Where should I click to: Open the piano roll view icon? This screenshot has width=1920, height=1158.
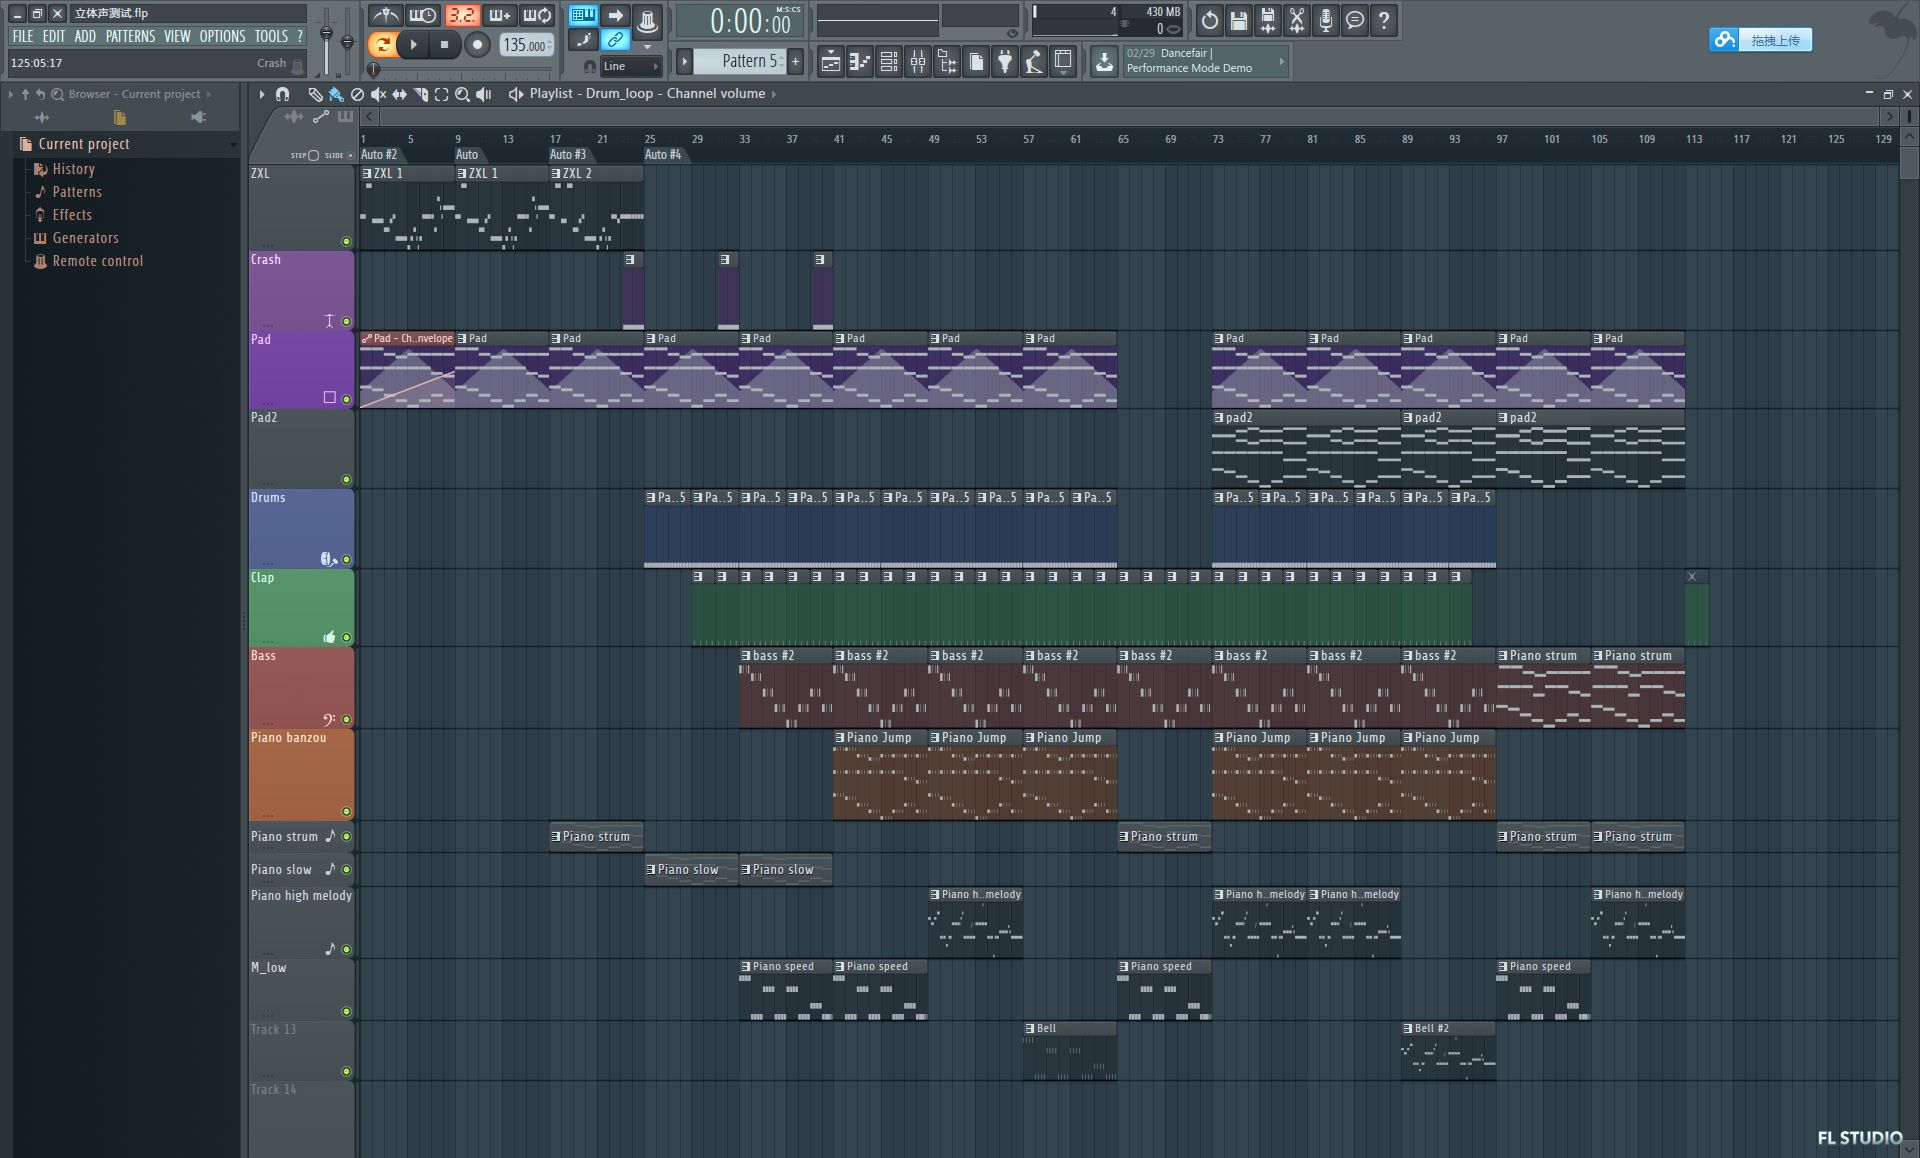click(x=859, y=62)
